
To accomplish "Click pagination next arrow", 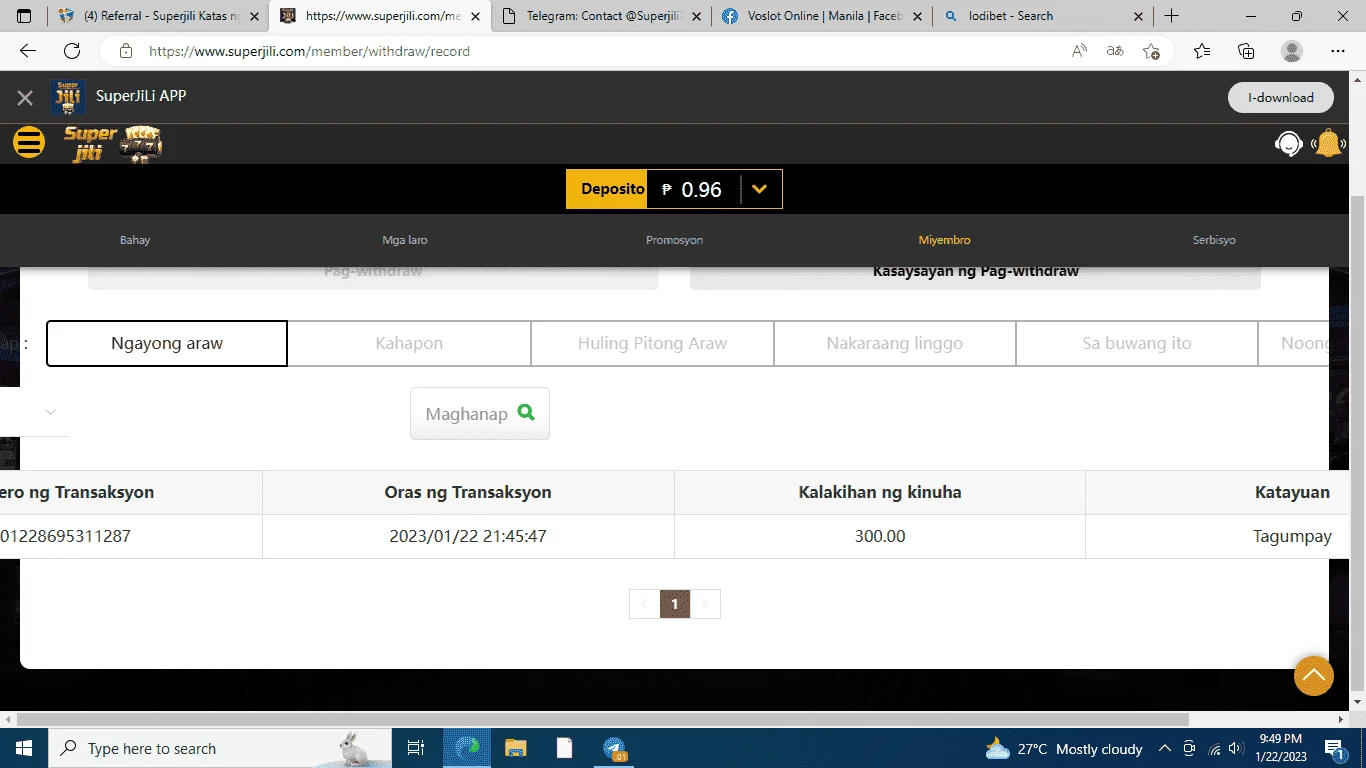I will (x=706, y=604).
